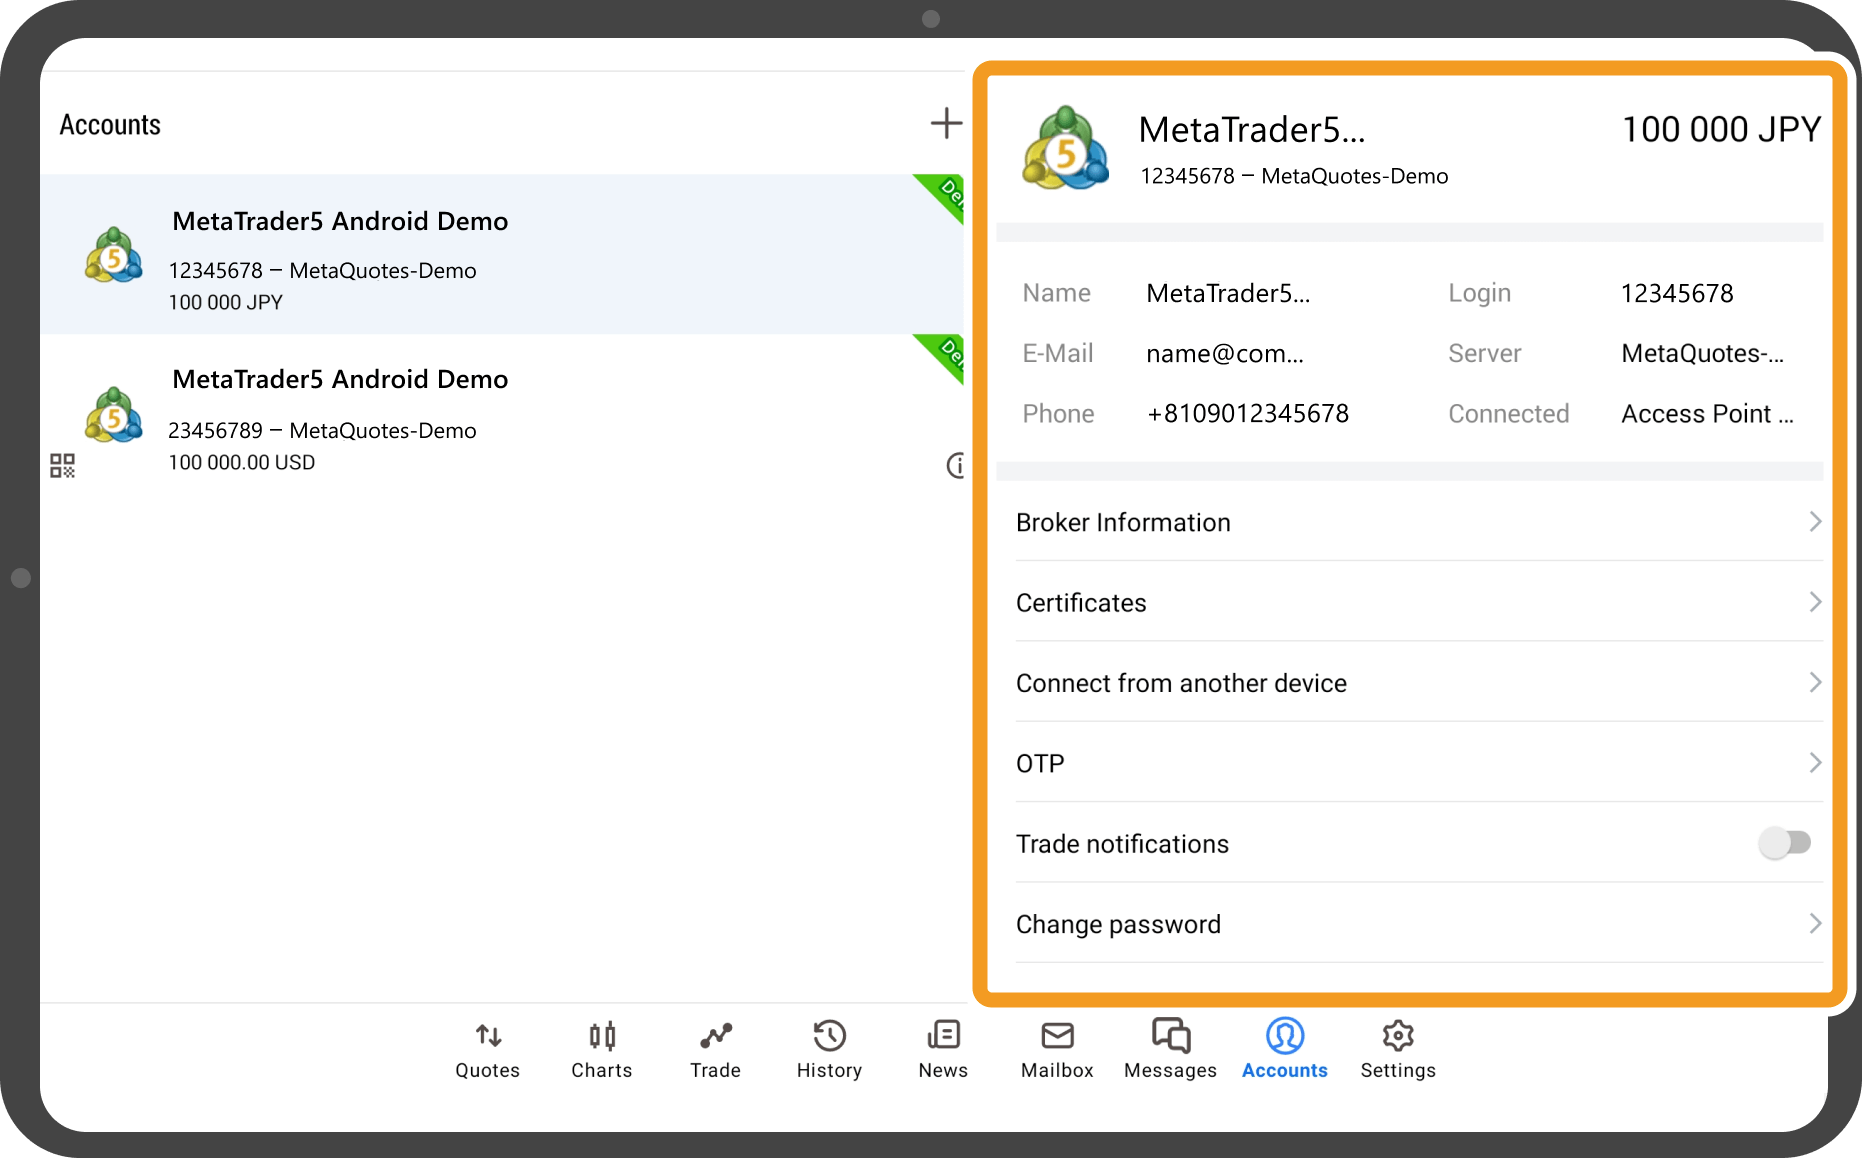Open History clock icon
The image size is (1862, 1158).
(x=829, y=1036)
